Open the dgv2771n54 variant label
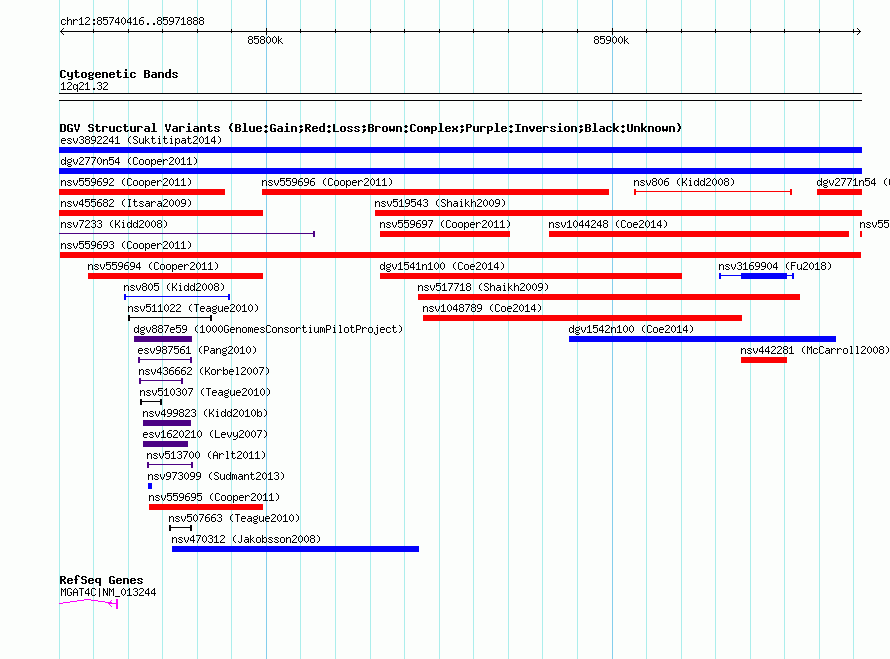Image resolution: width=890 pixels, height=659 pixels. point(853,182)
